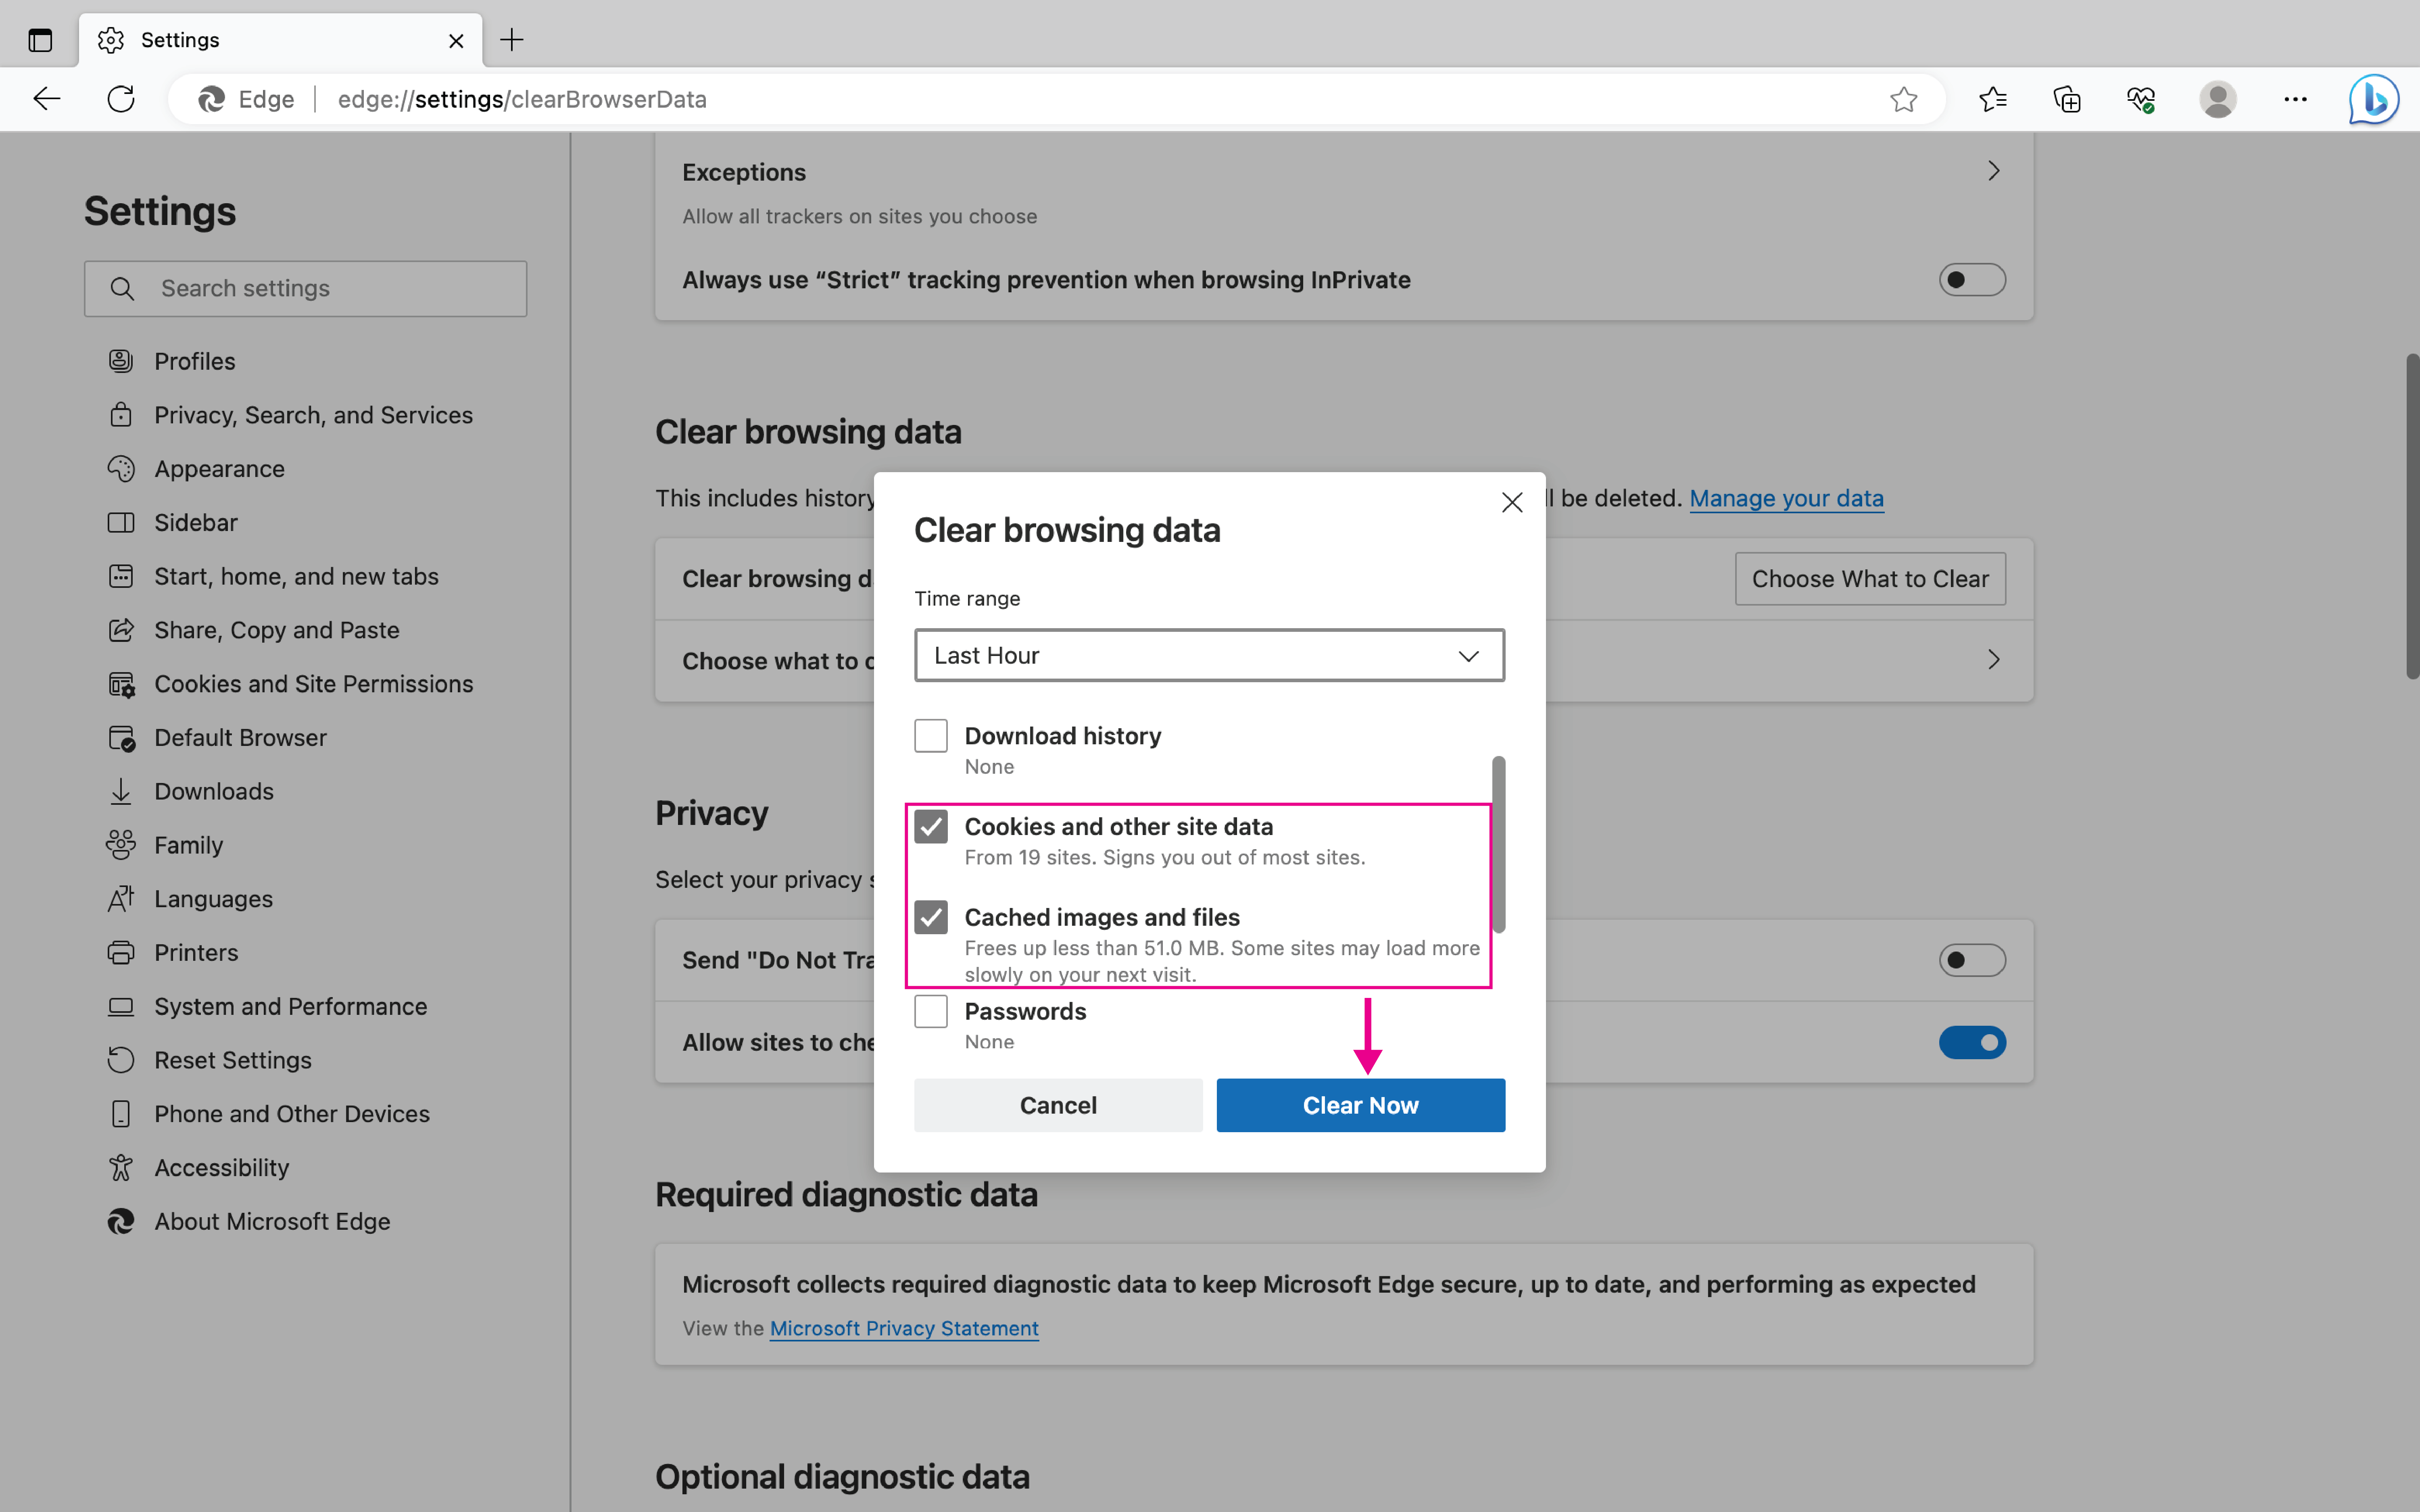Click the Clear Now button
Viewport: 2420px width, 1512px height.
point(1360,1105)
